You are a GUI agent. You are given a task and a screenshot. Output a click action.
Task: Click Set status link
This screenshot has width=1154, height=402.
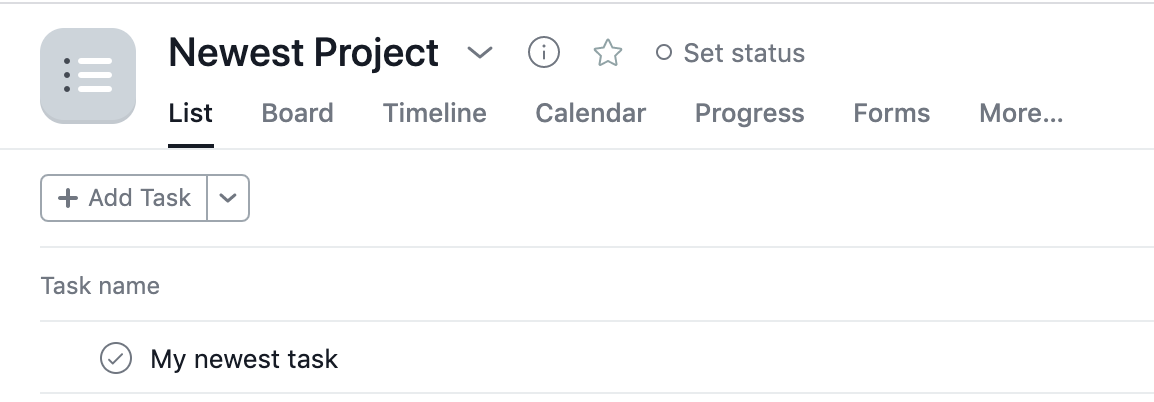[744, 53]
